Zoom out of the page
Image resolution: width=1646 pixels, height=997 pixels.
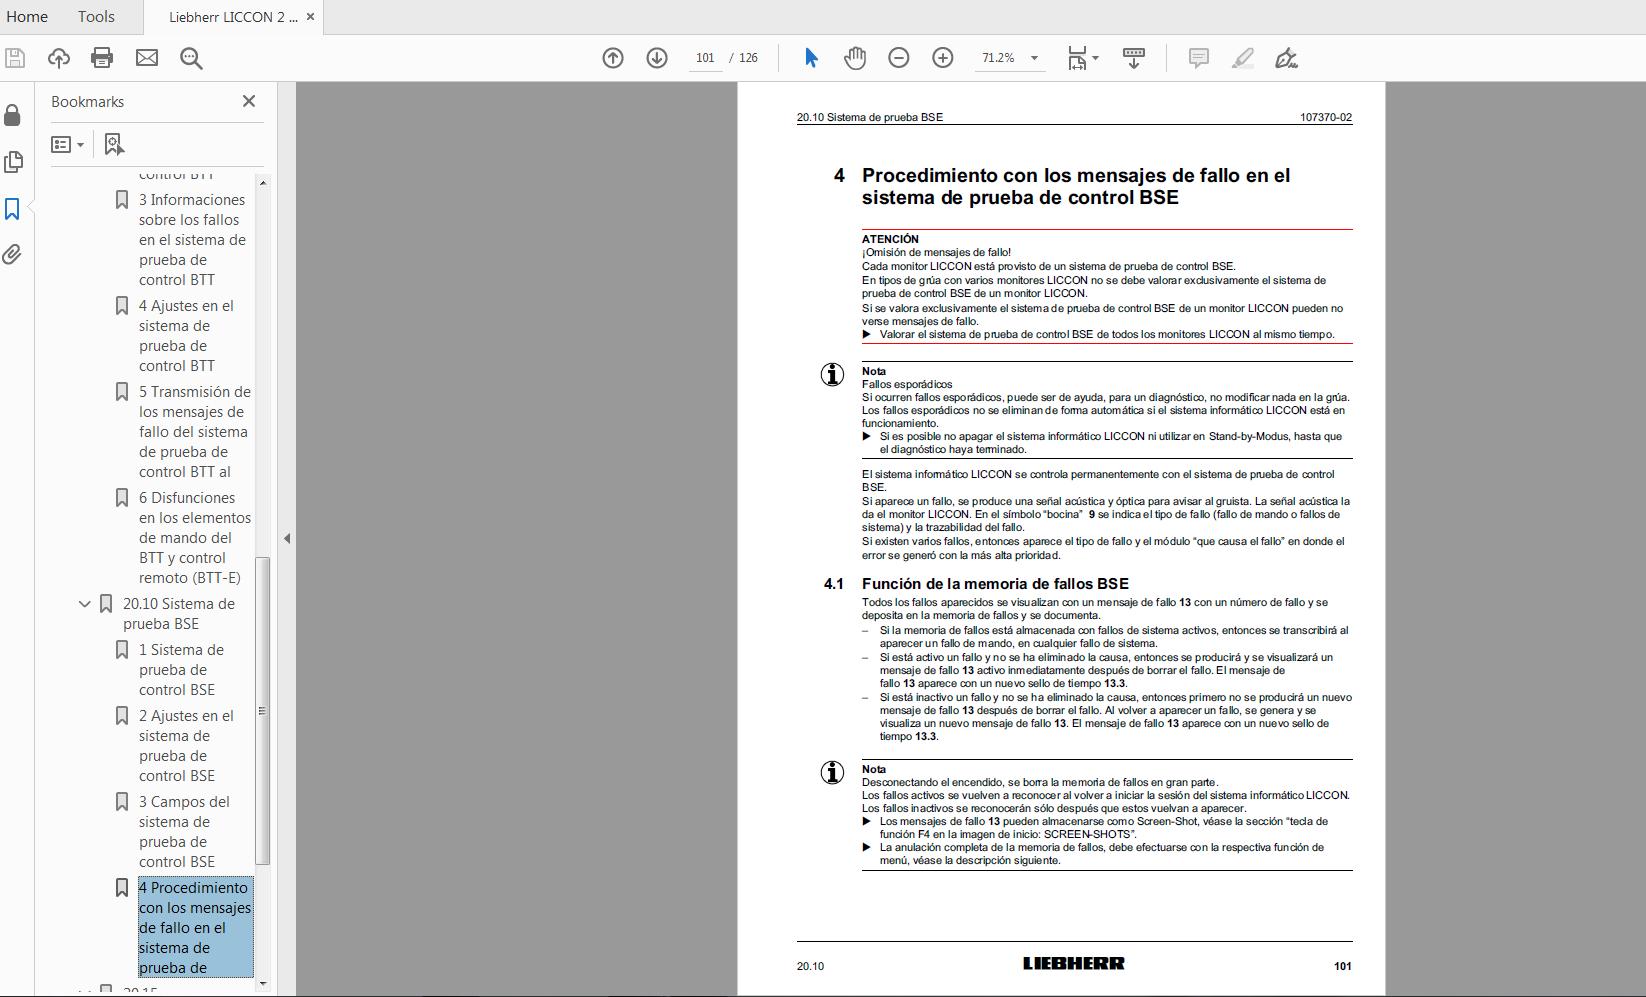point(898,58)
